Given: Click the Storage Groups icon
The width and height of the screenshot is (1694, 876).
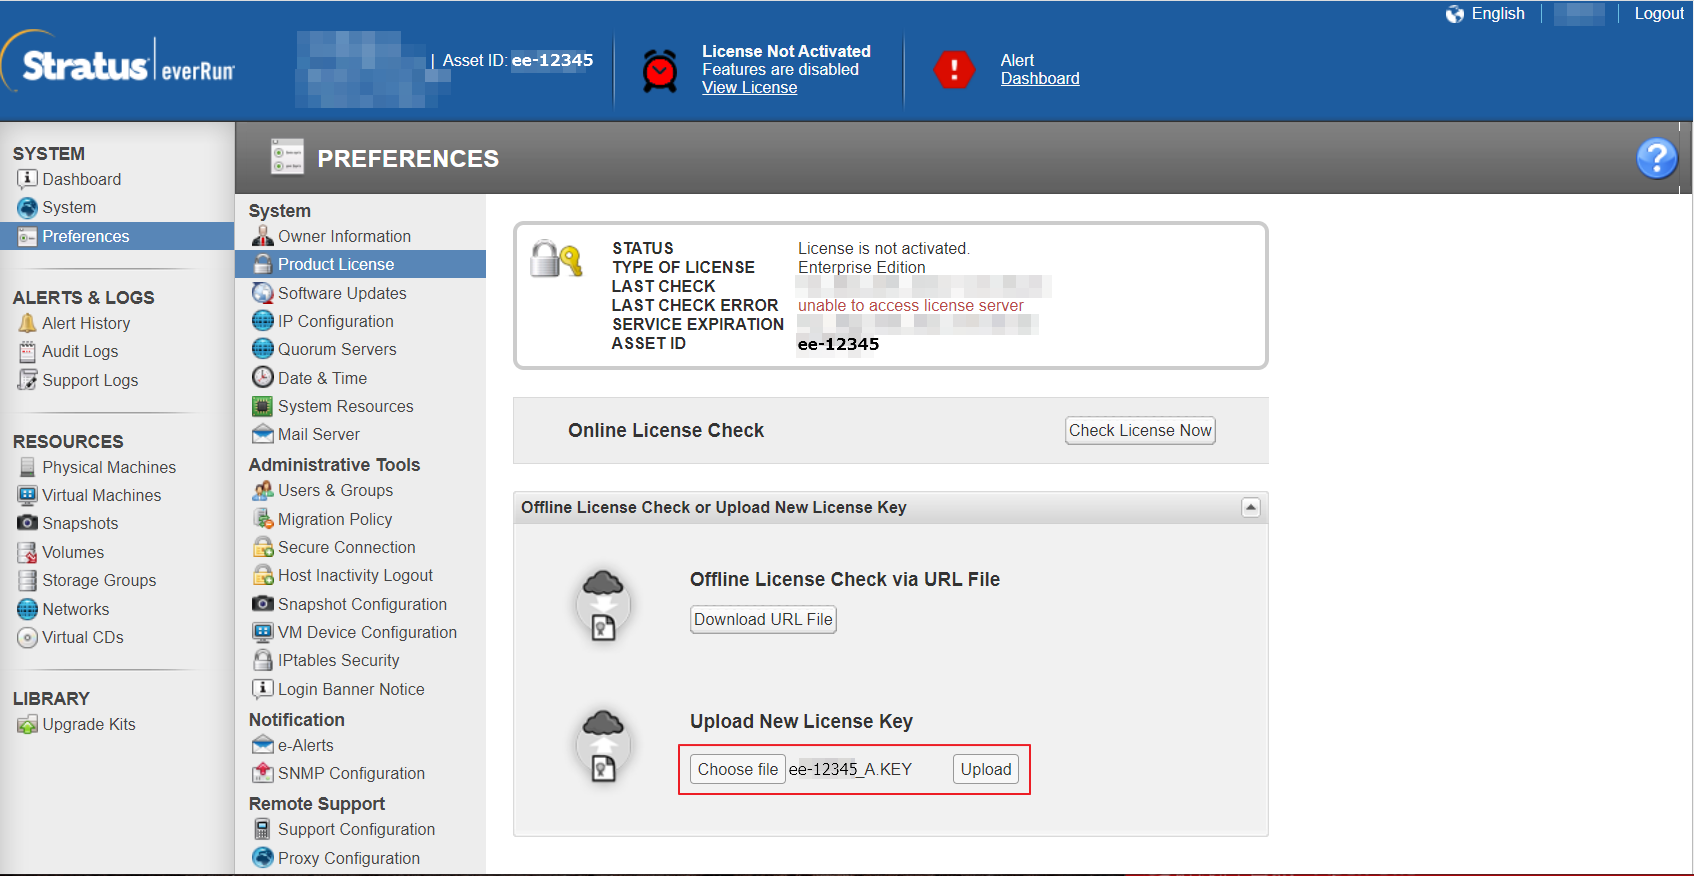Looking at the screenshot, I should pos(27,580).
